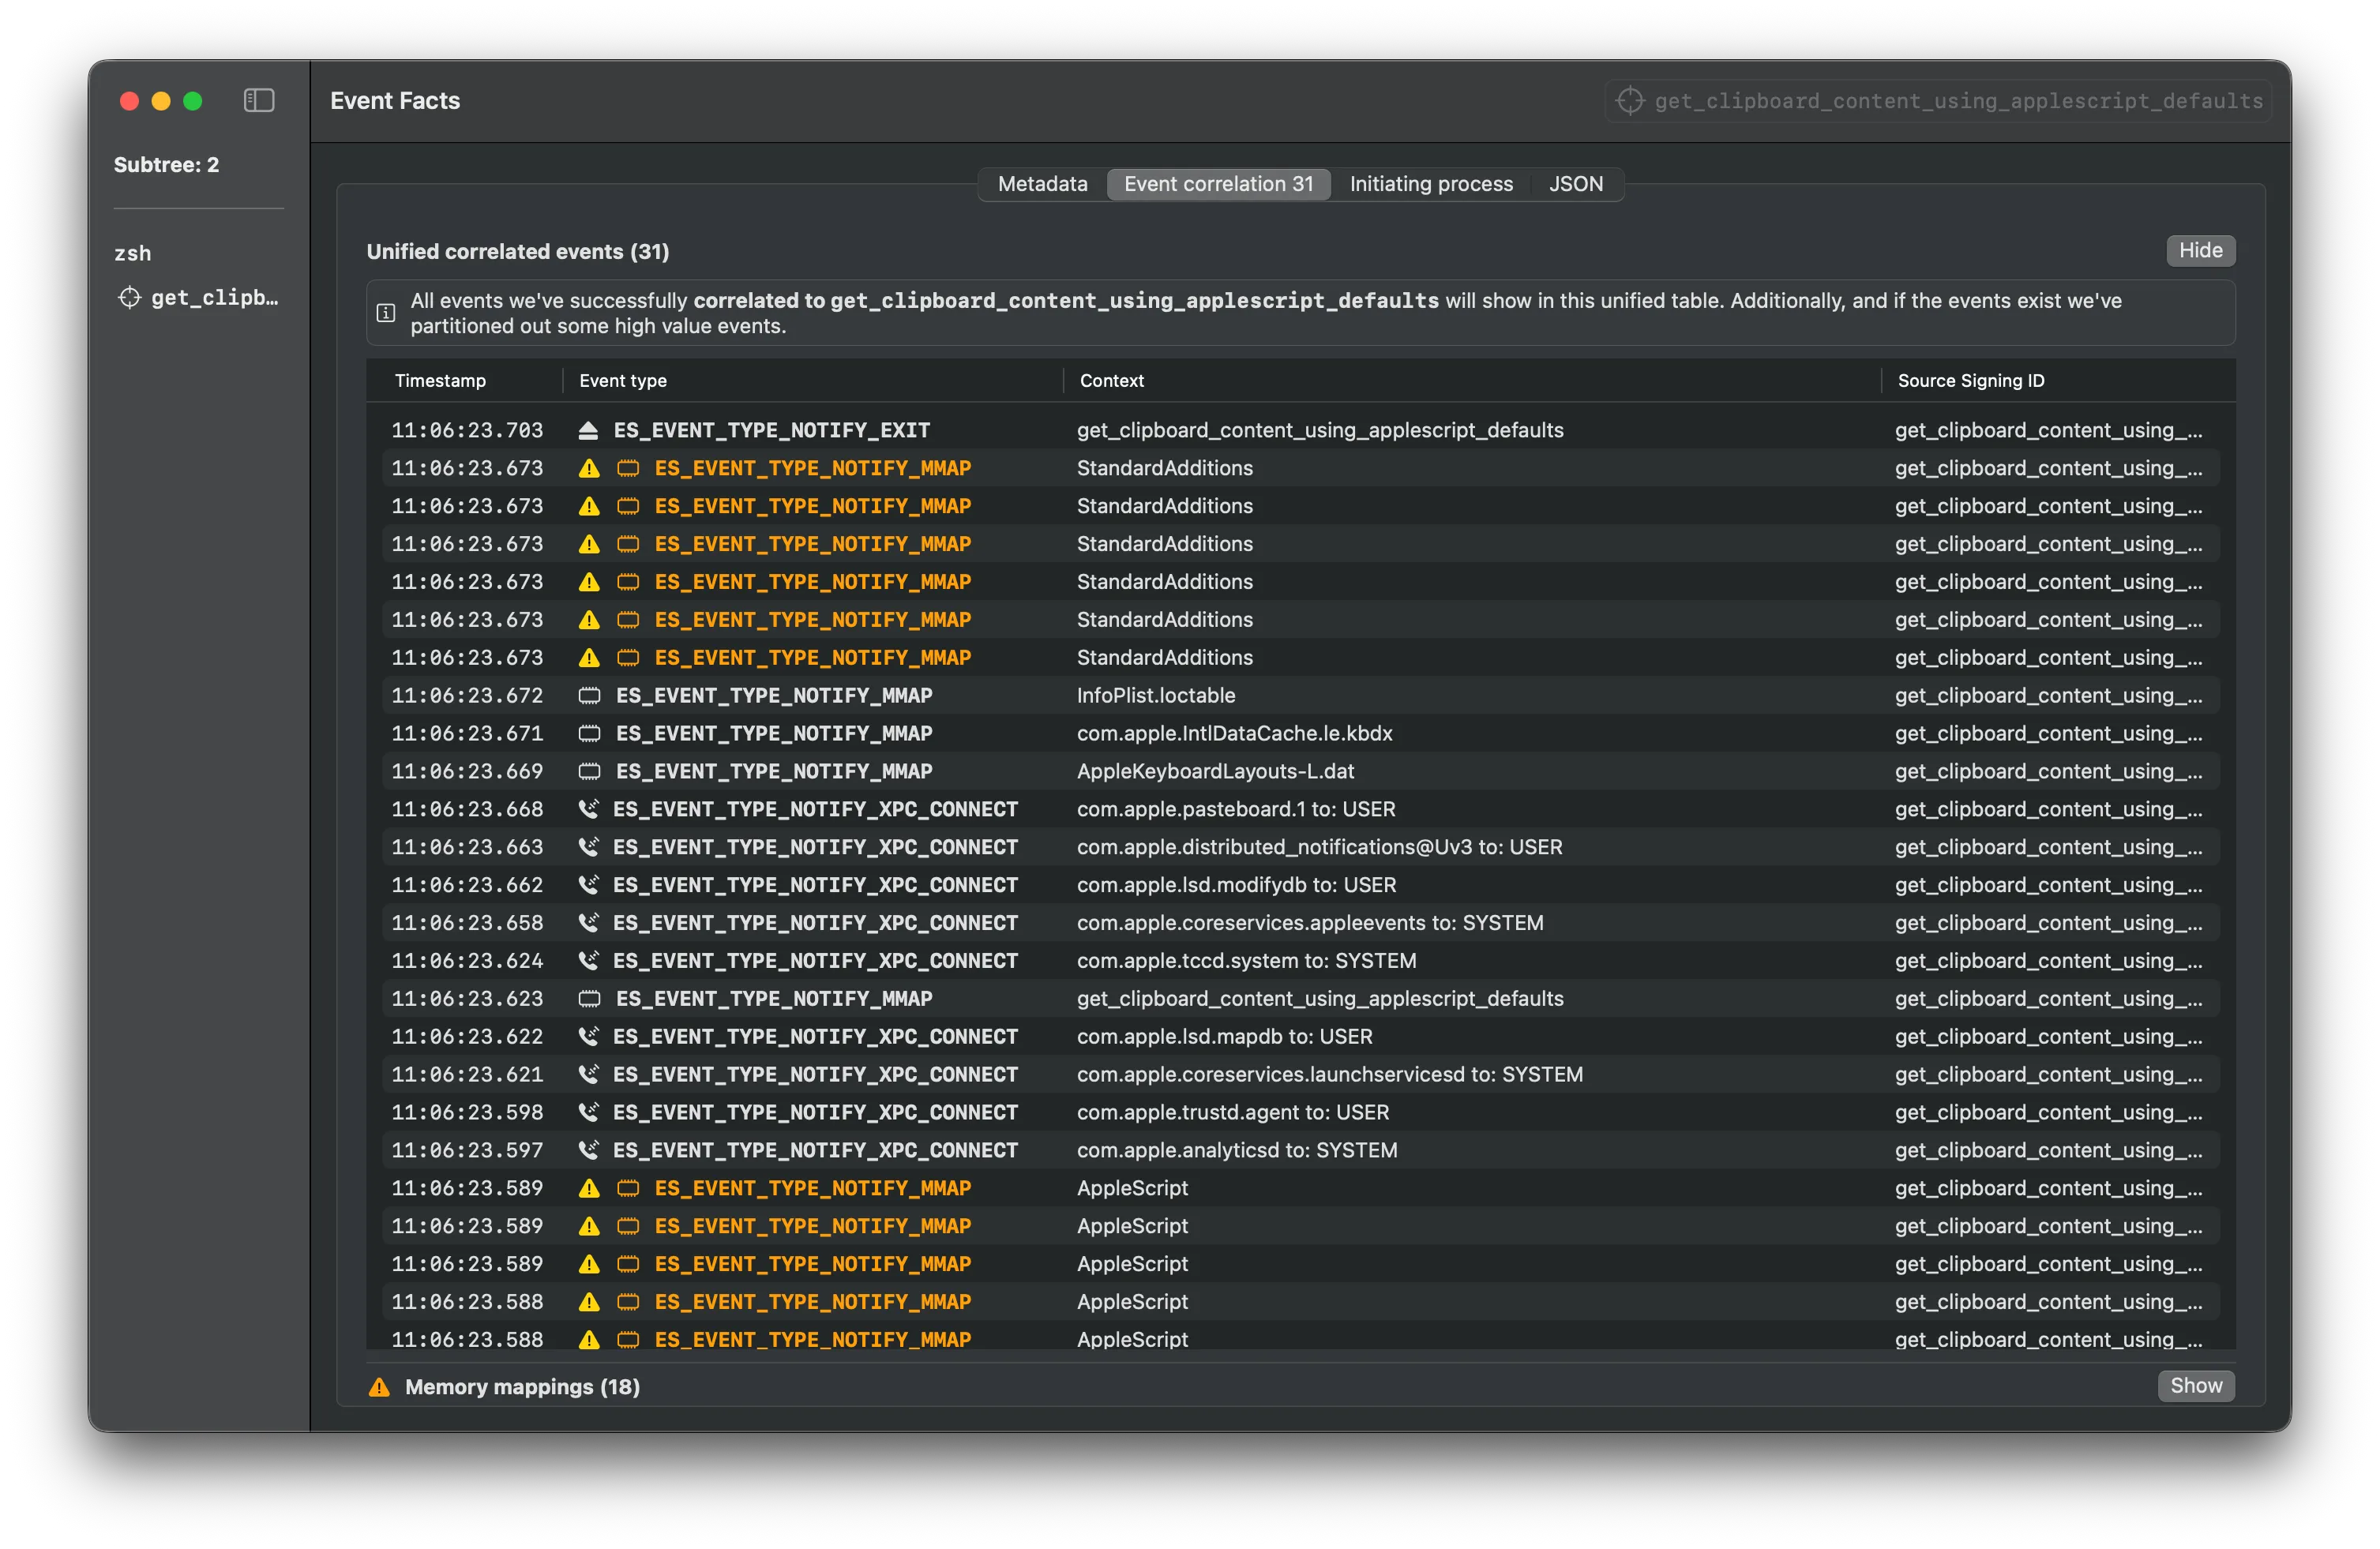Select the com.apple.analyticsd XPC_CONNECT row

coord(1236,1150)
